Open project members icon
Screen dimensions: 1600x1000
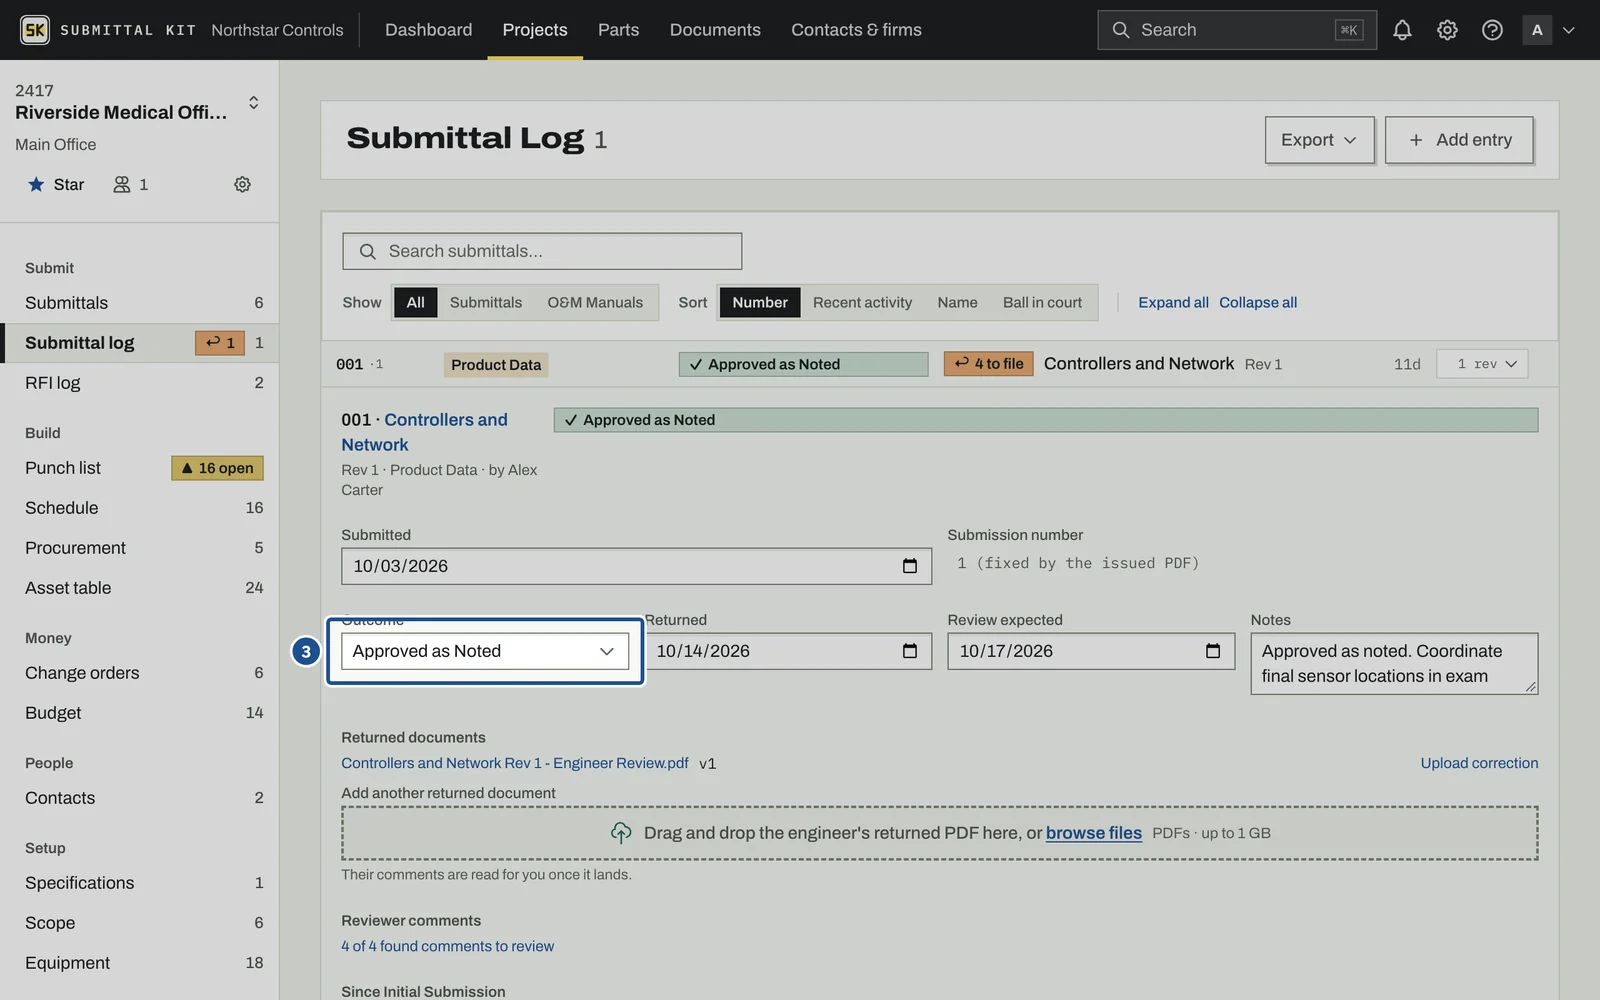coord(130,184)
